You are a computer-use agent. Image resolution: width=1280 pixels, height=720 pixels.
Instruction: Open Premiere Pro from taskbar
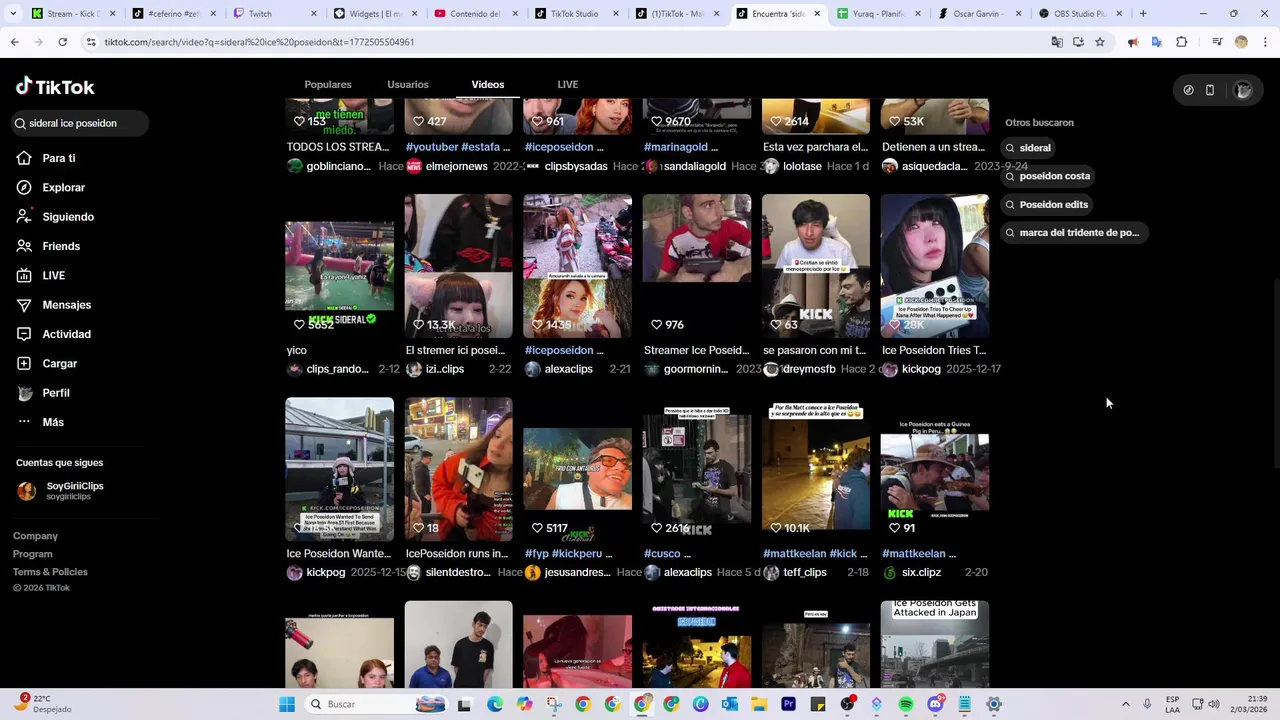[789, 704]
